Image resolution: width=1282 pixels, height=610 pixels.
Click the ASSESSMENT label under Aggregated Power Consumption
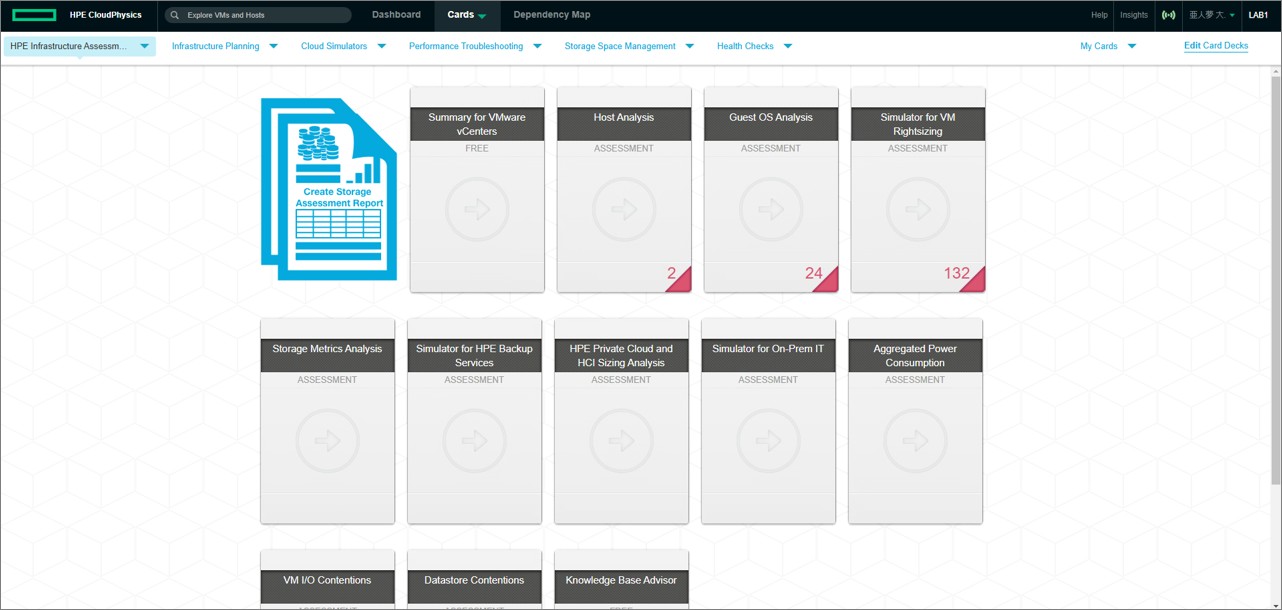[916, 380]
